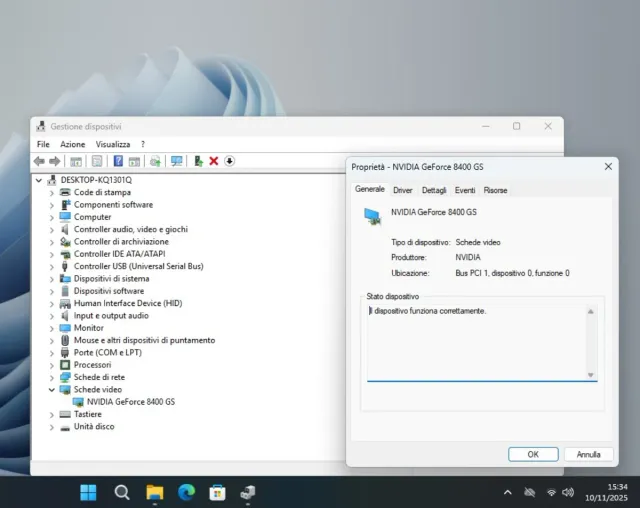Click the Back arrow in Device Manager toolbar
Image resolution: width=640 pixels, height=508 pixels.
click(x=39, y=161)
